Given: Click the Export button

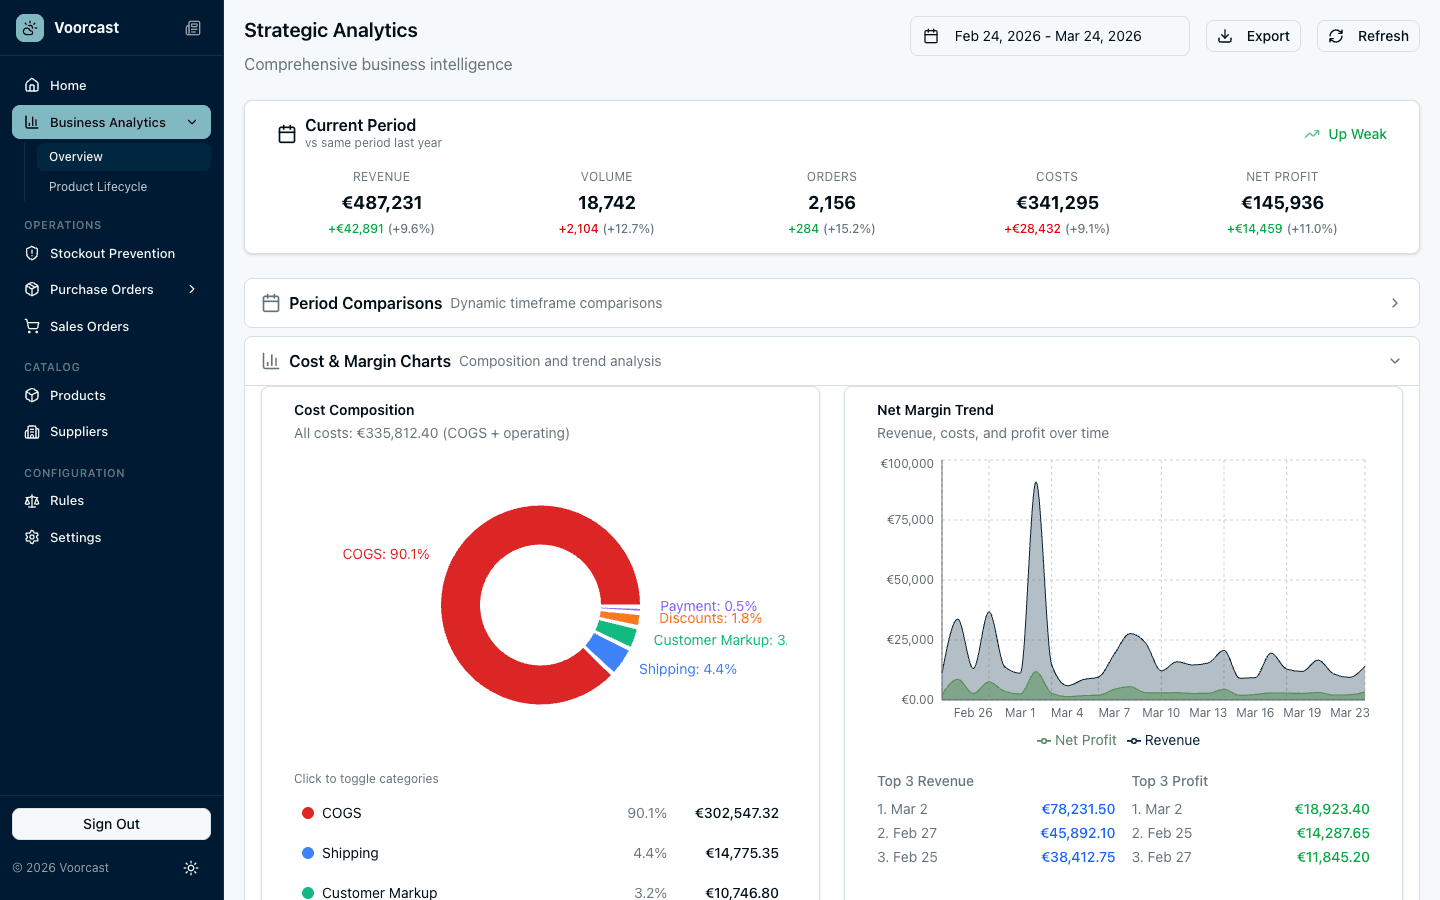Looking at the screenshot, I should (1253, 35).
